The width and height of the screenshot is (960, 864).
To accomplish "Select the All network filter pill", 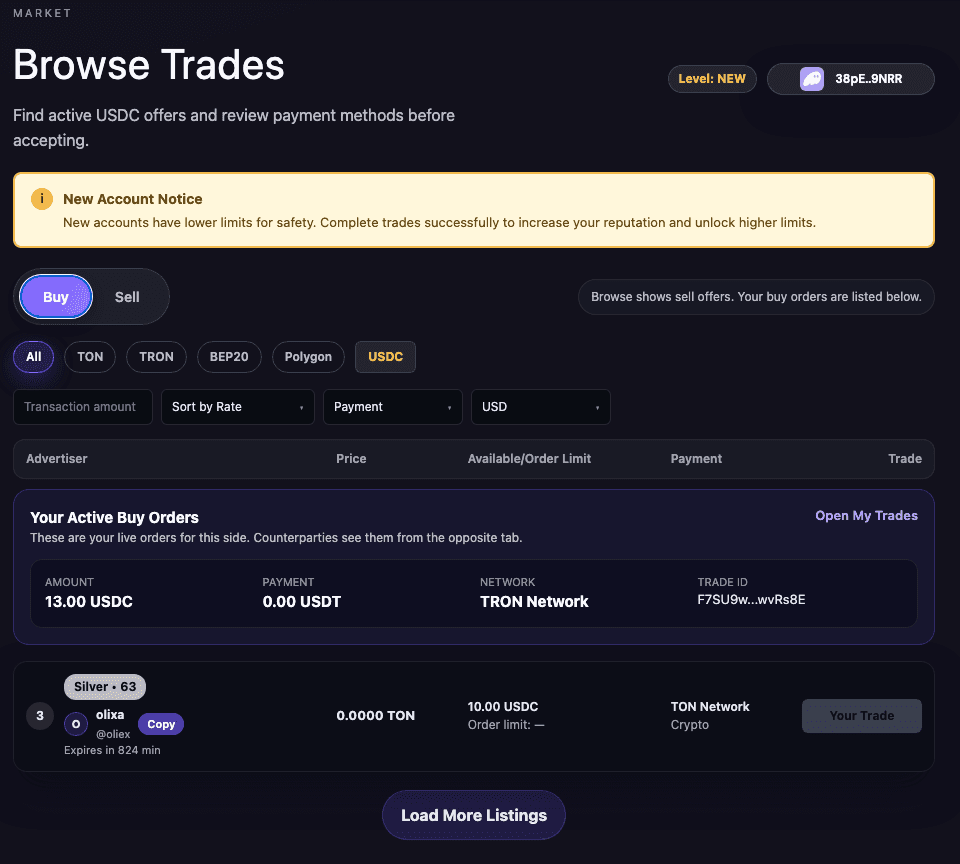I will [33, 357].
